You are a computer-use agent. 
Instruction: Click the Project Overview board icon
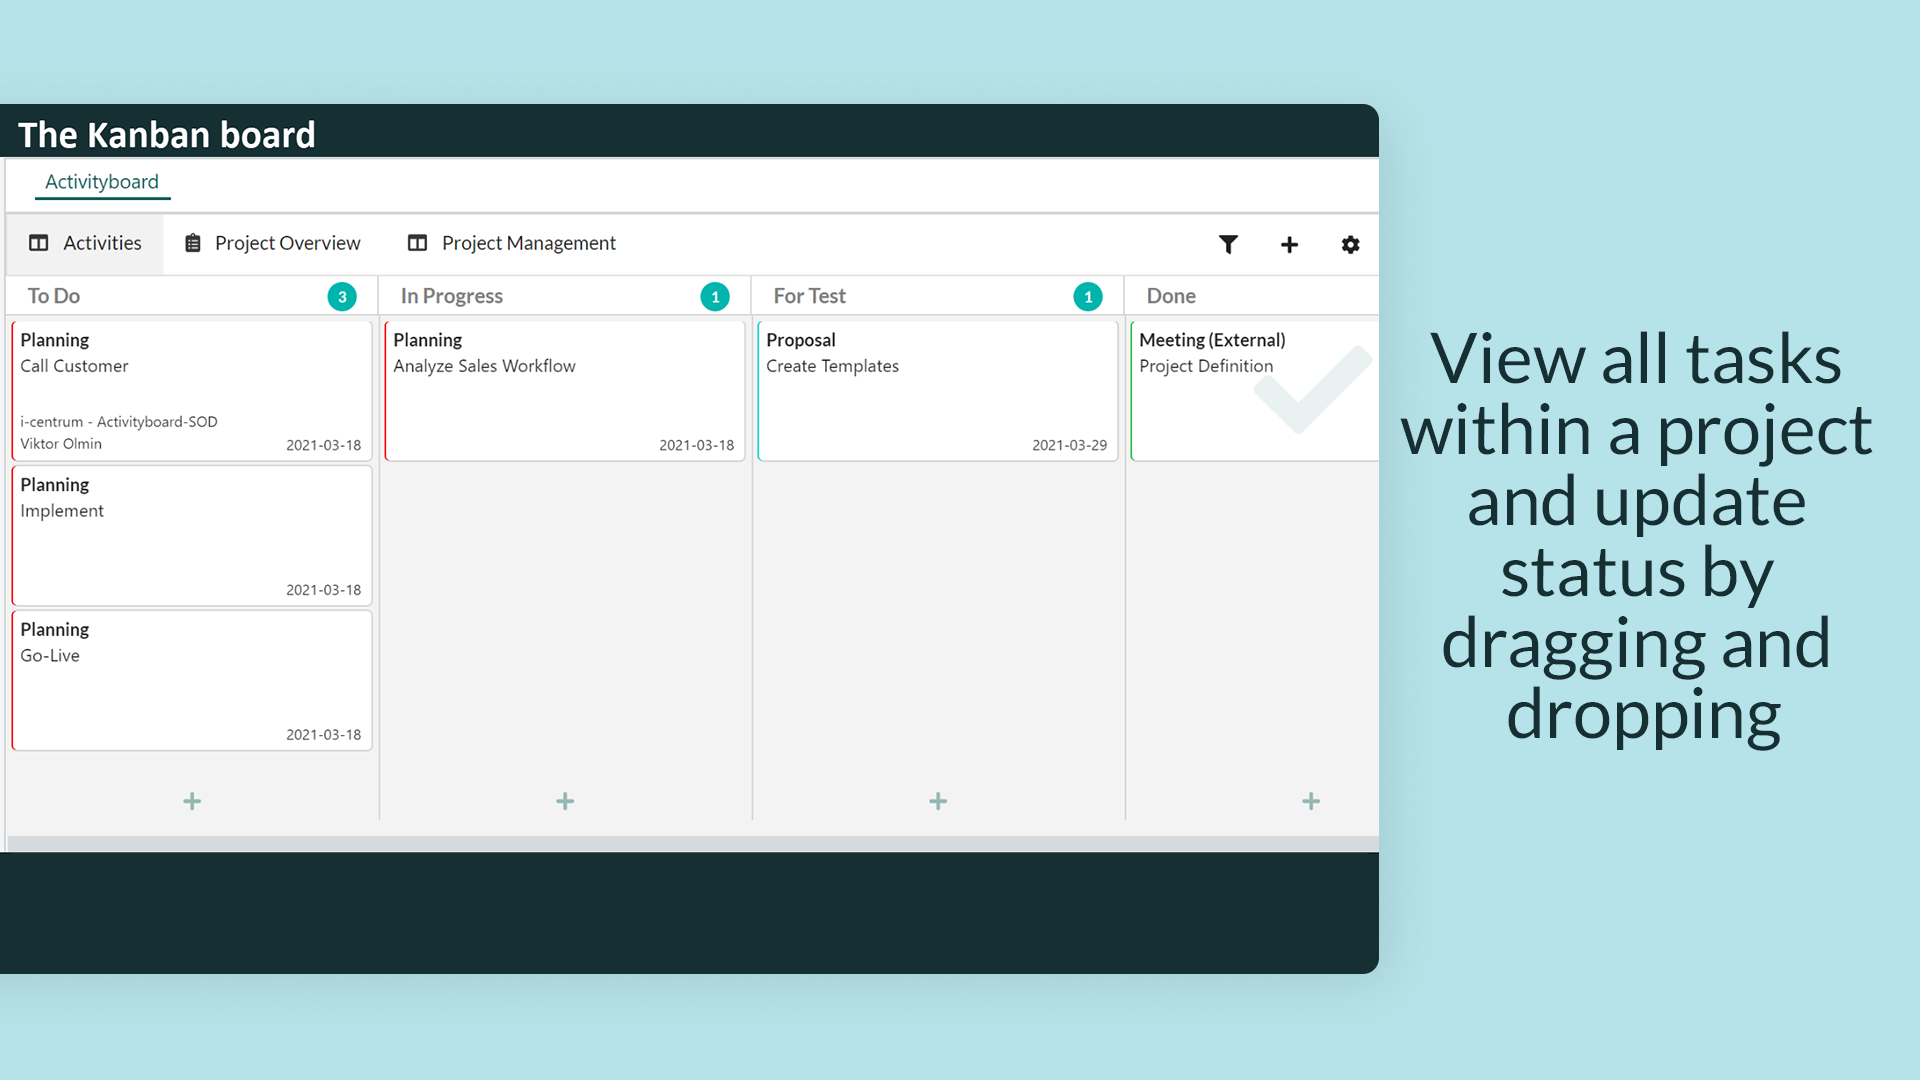click(195, 243)
